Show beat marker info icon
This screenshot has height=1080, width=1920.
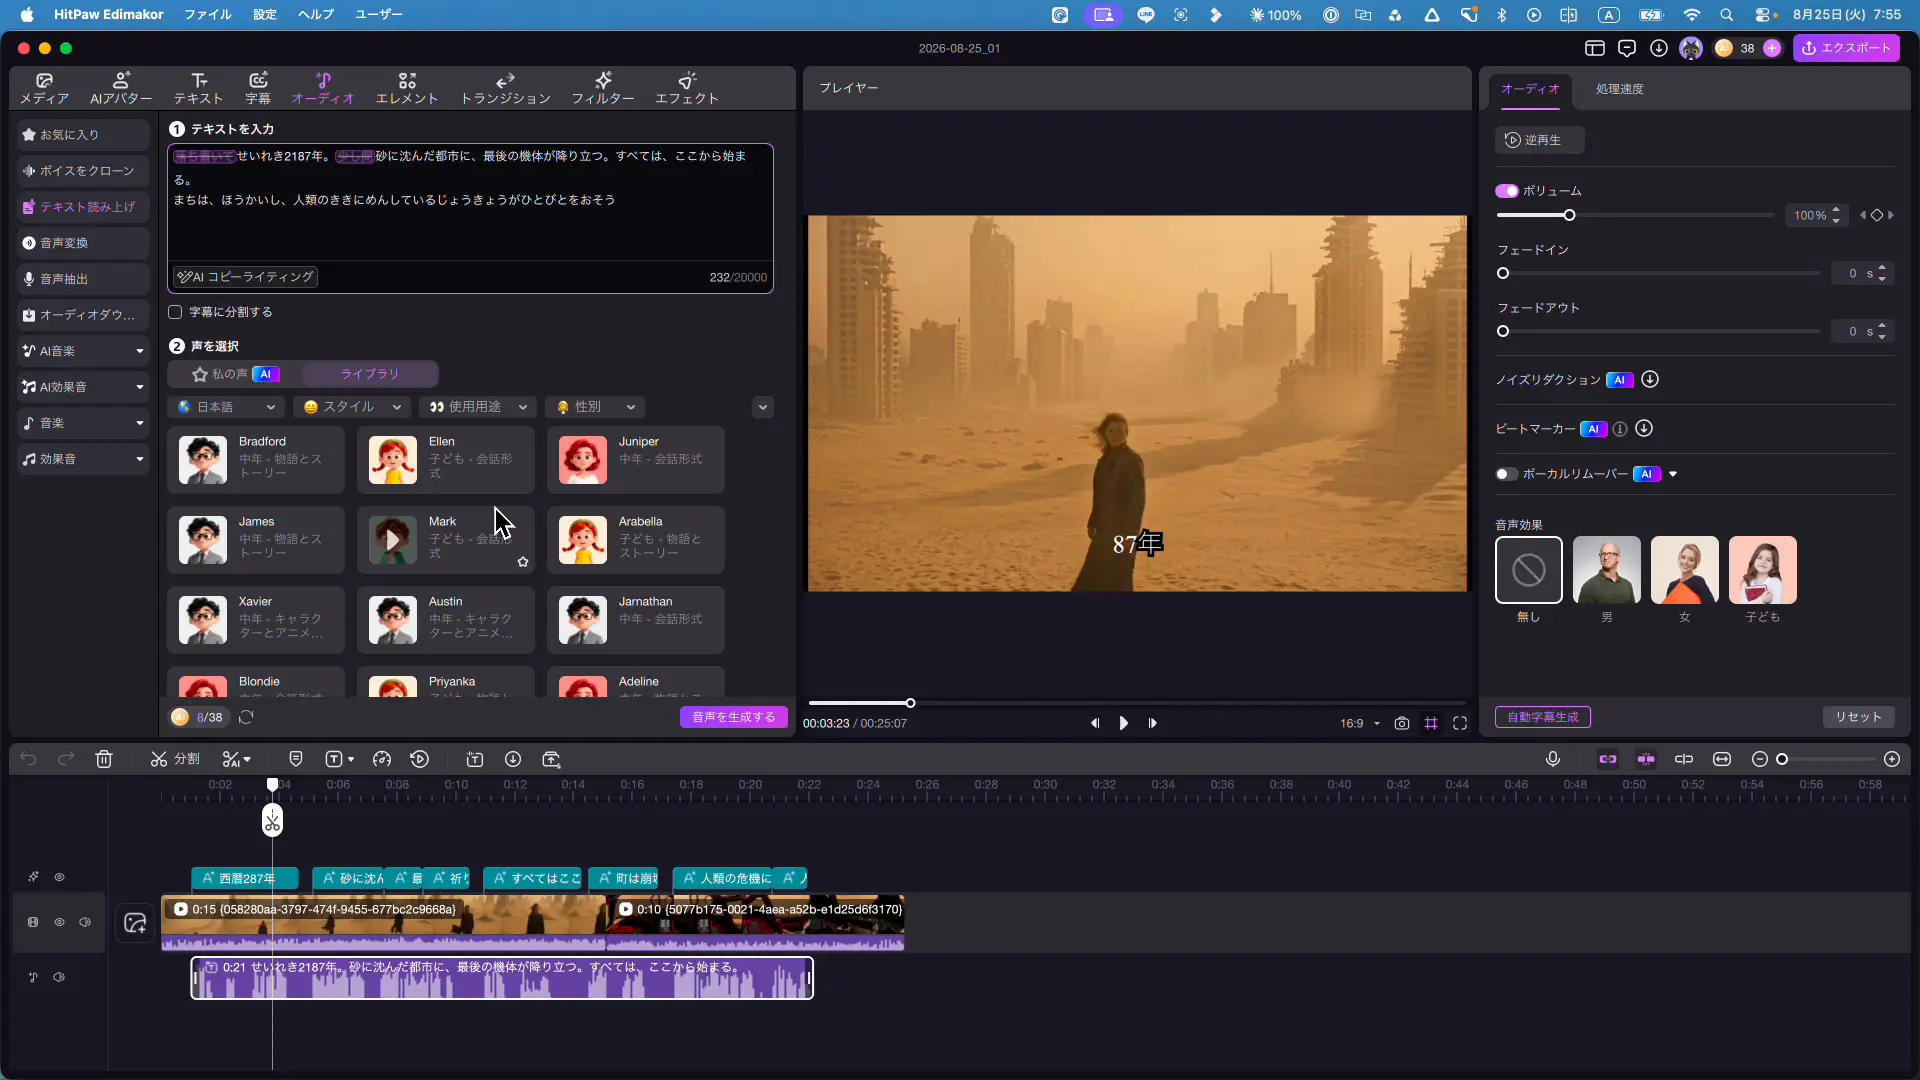(x=1620, y=429)
